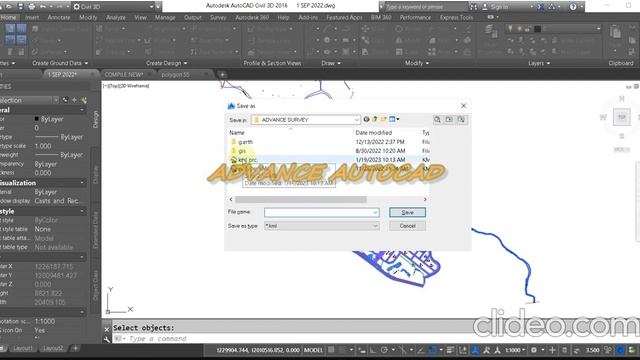
Task: Toggle ortho mode in status bar
Action: coord(373,350)
